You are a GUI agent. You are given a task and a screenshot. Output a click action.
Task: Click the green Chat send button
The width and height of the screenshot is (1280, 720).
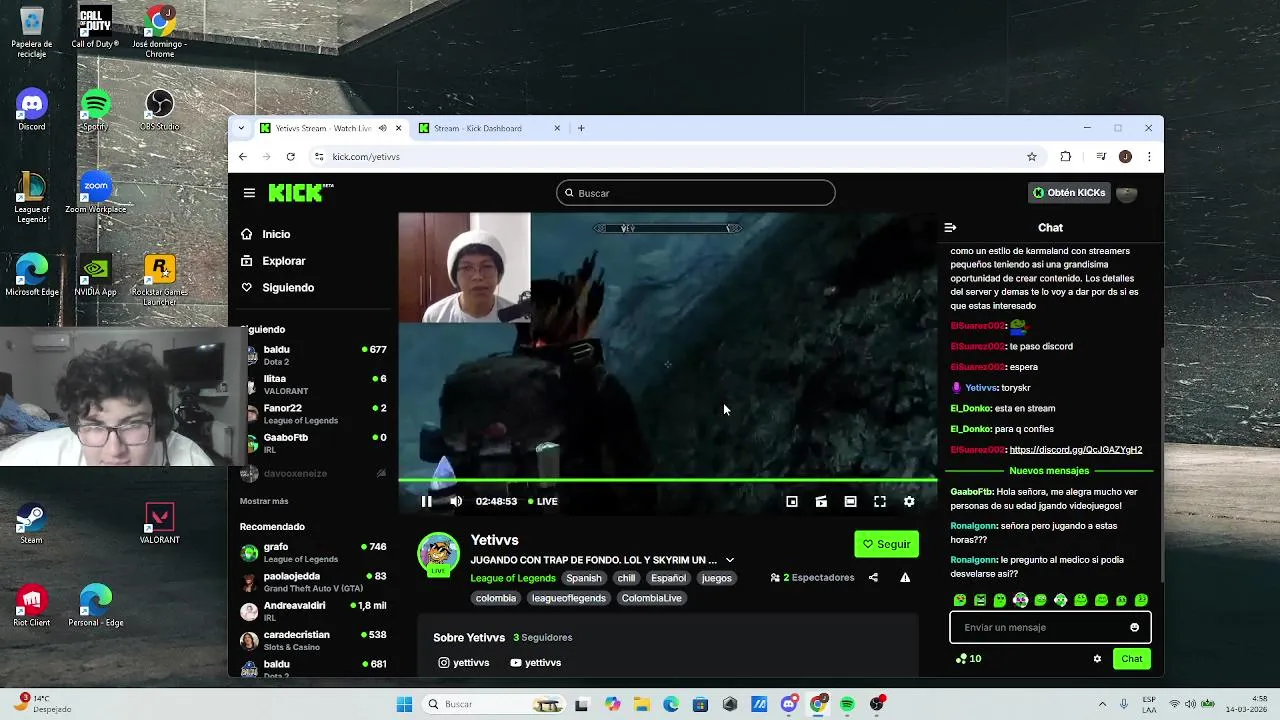pyautogui.click(x=1132, y=659)
